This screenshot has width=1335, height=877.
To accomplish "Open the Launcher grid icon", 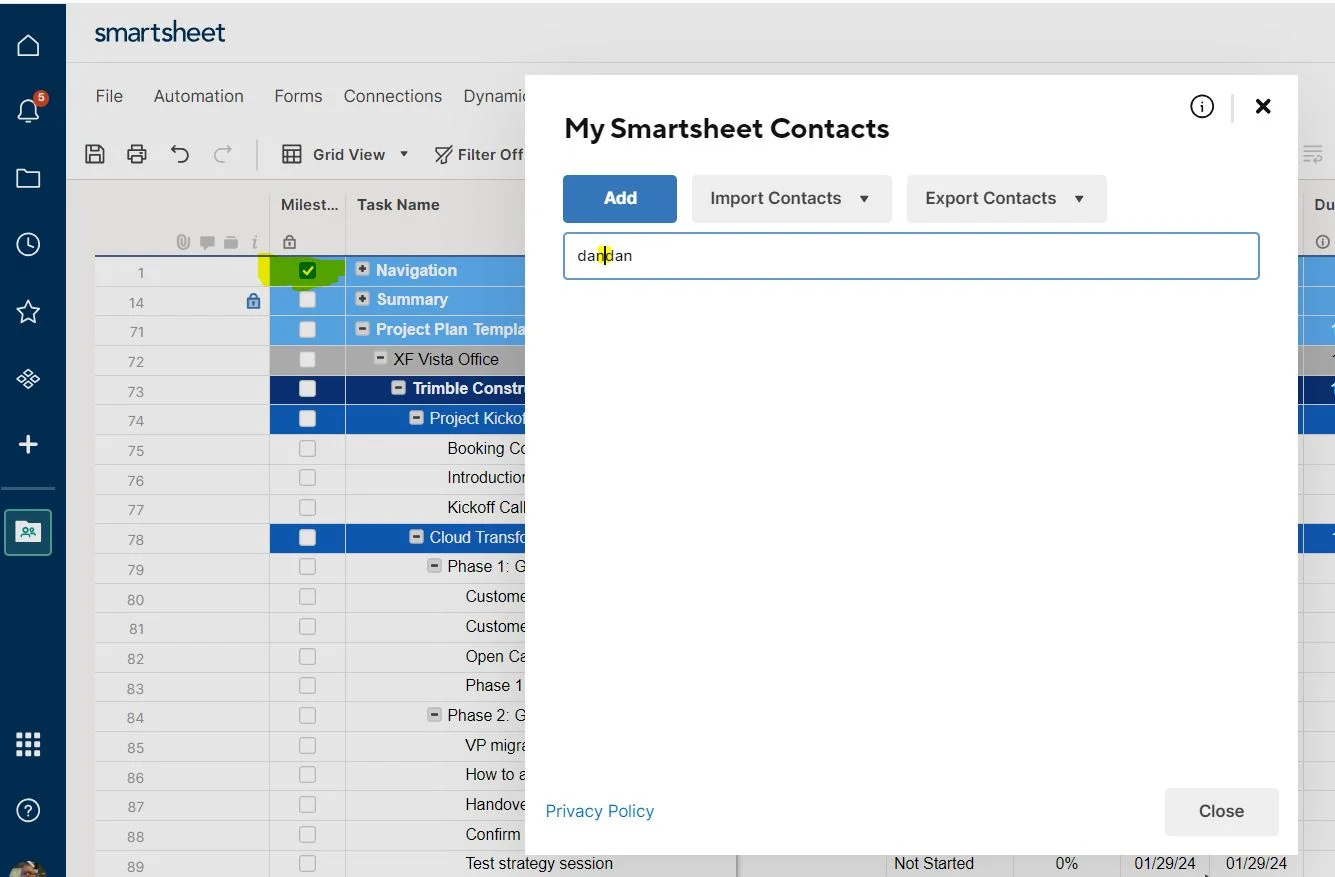I will point(28,744).
